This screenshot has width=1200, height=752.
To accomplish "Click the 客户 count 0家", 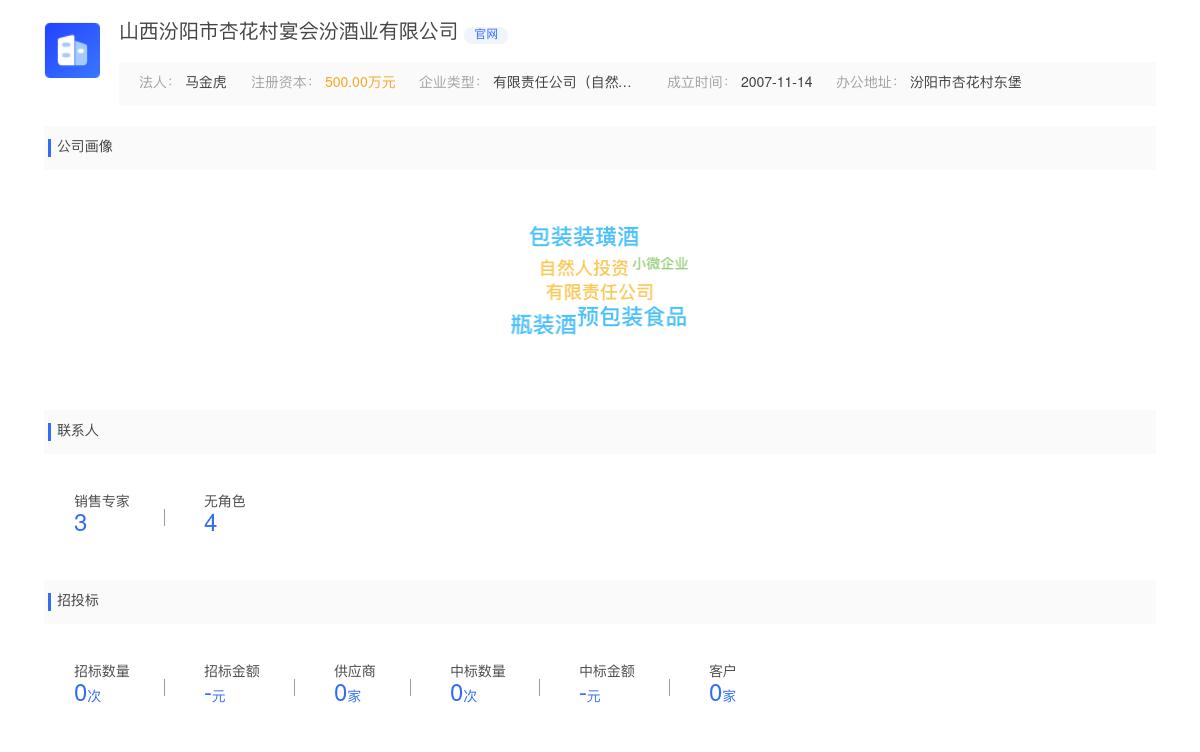I will coord(722,694).
